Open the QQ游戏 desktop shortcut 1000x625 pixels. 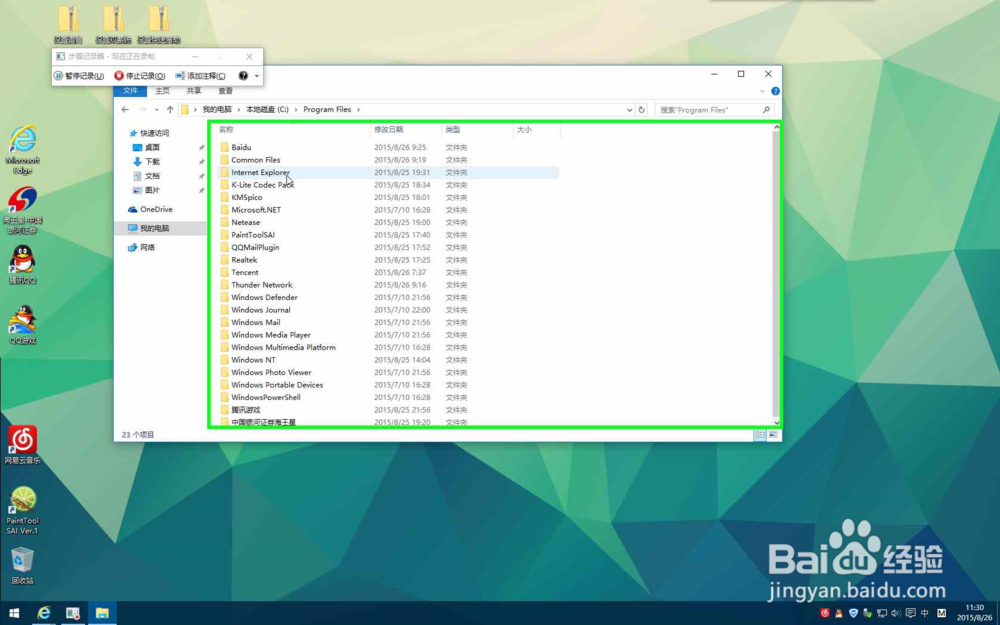(23, 325)
